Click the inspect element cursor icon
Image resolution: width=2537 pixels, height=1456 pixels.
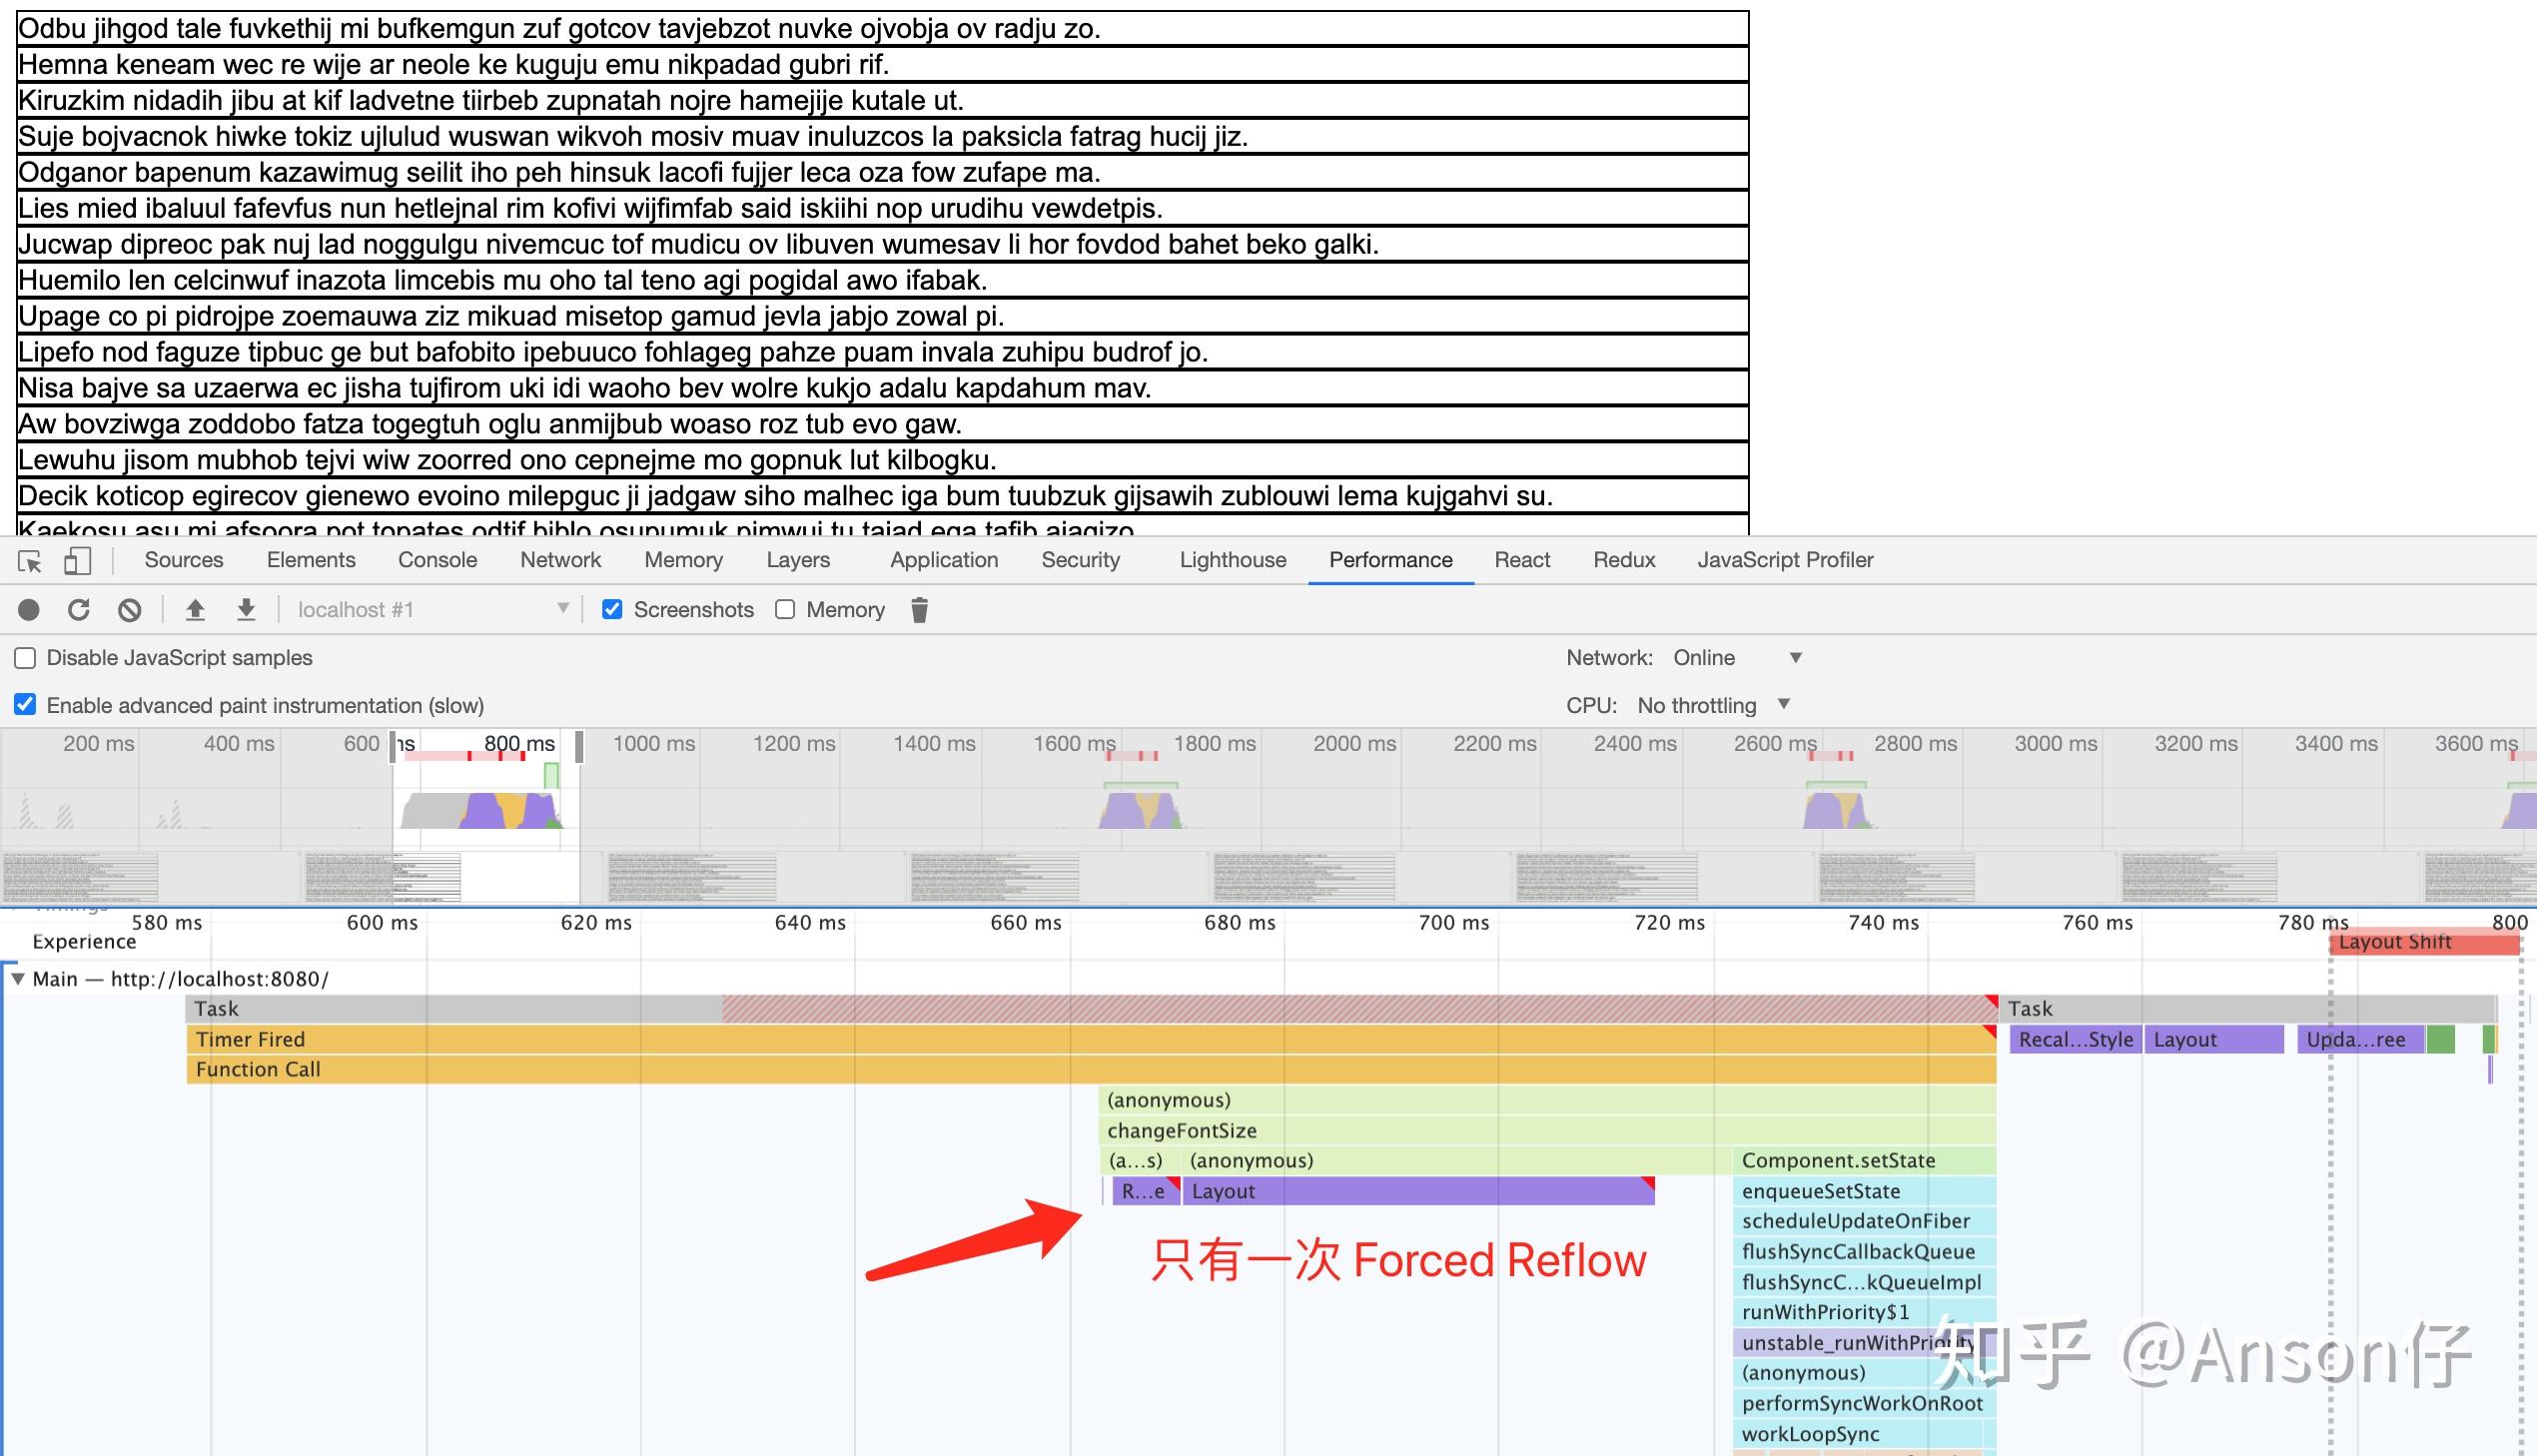tap(31, 563)
